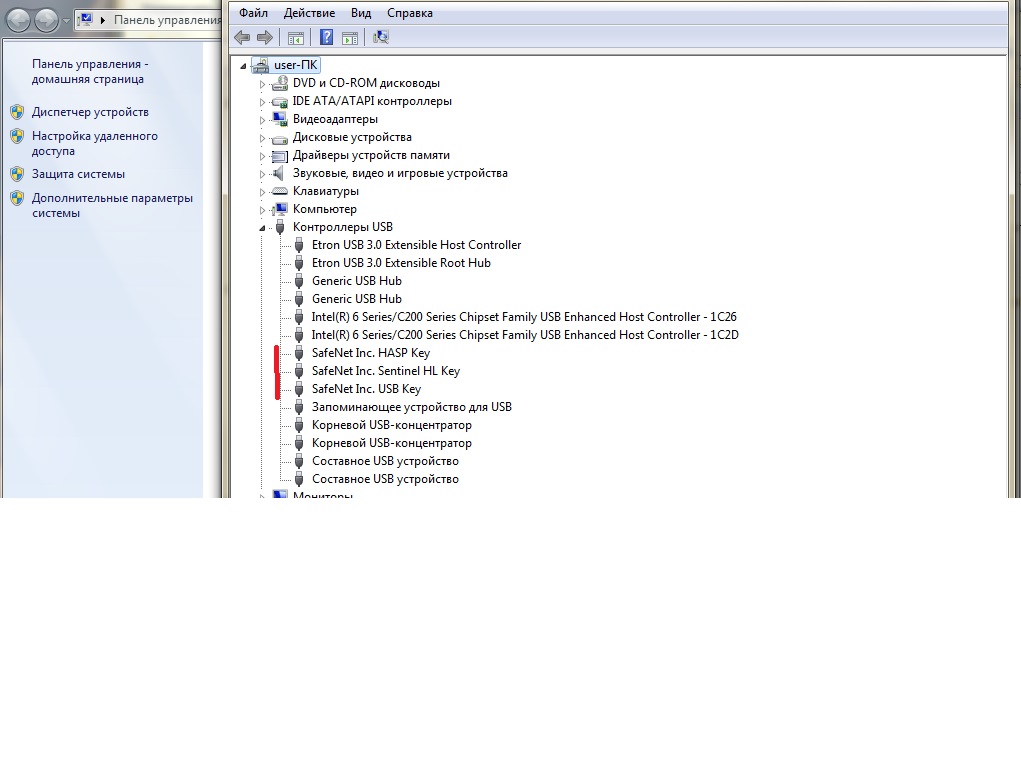This screenshot has width=1021, height=769.
Task: Collapse the Контроллеры USB category
Action: [x=263, y=228]
